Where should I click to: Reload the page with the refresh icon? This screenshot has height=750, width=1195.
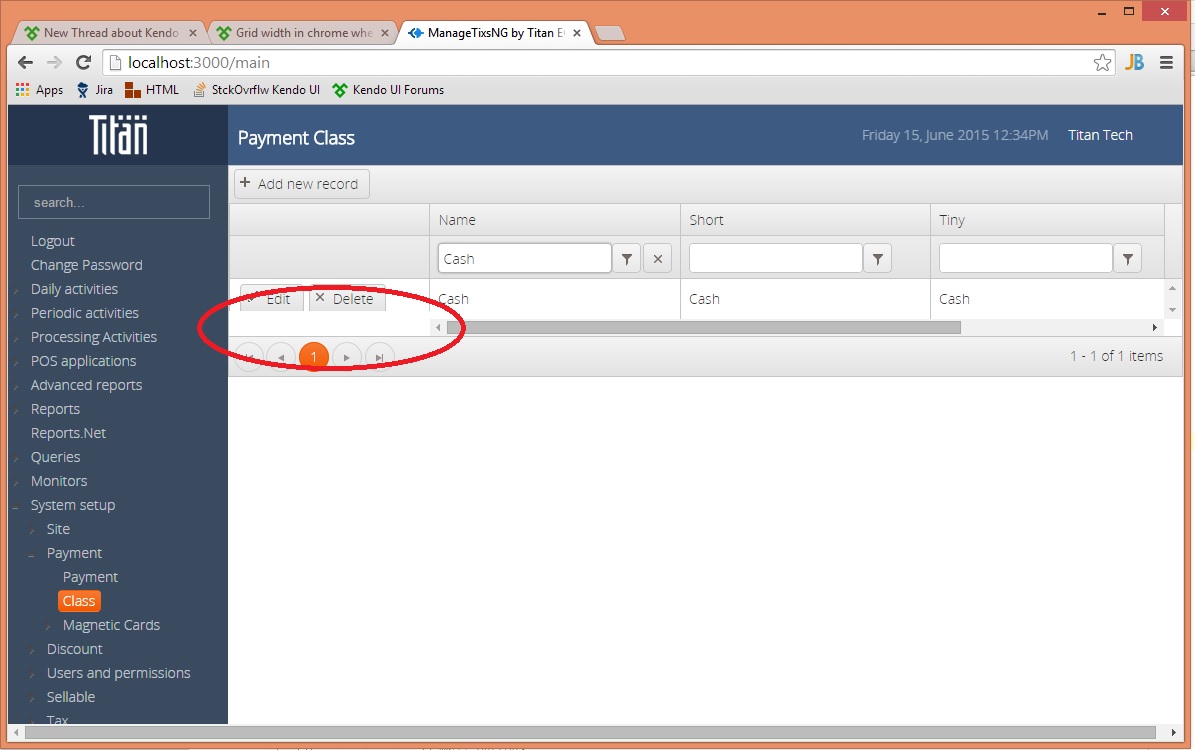[84, 62]
